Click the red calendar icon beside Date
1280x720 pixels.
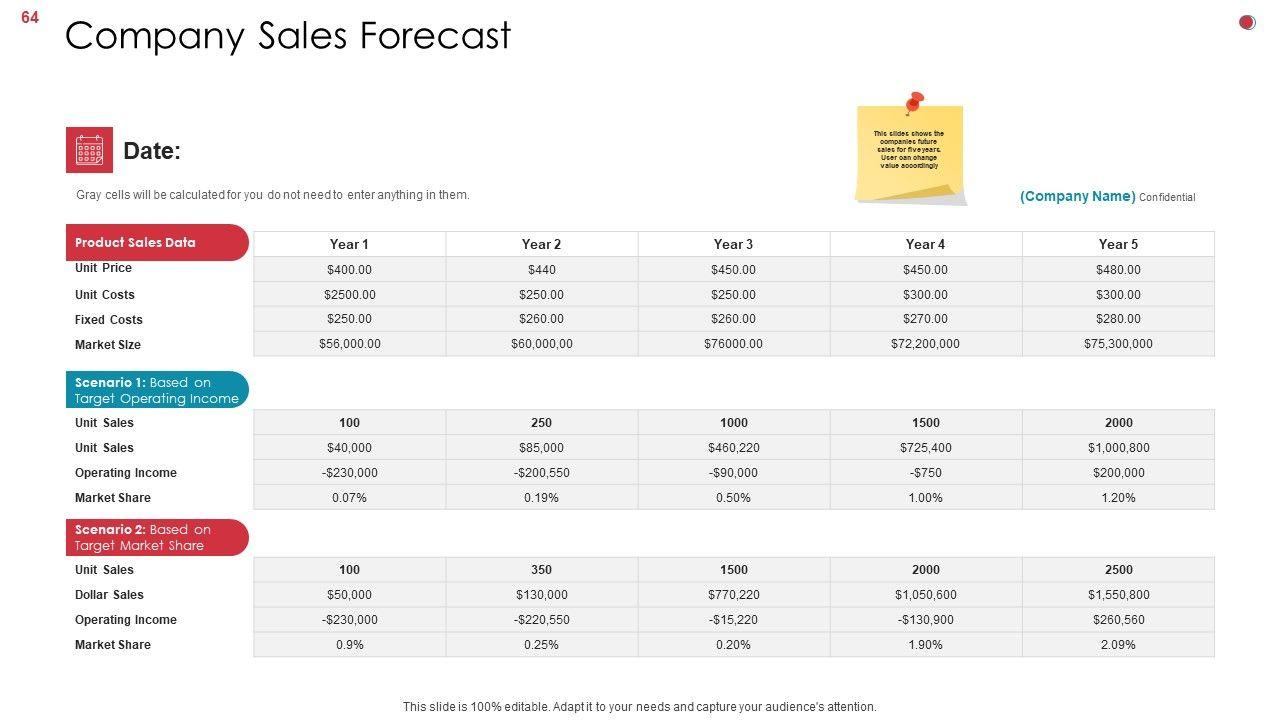click(89, 150)
